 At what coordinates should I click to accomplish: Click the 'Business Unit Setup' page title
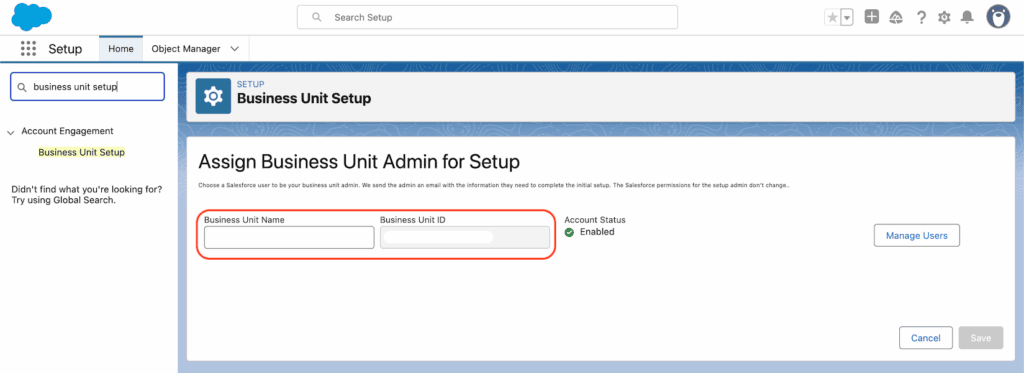click(304, 99)
